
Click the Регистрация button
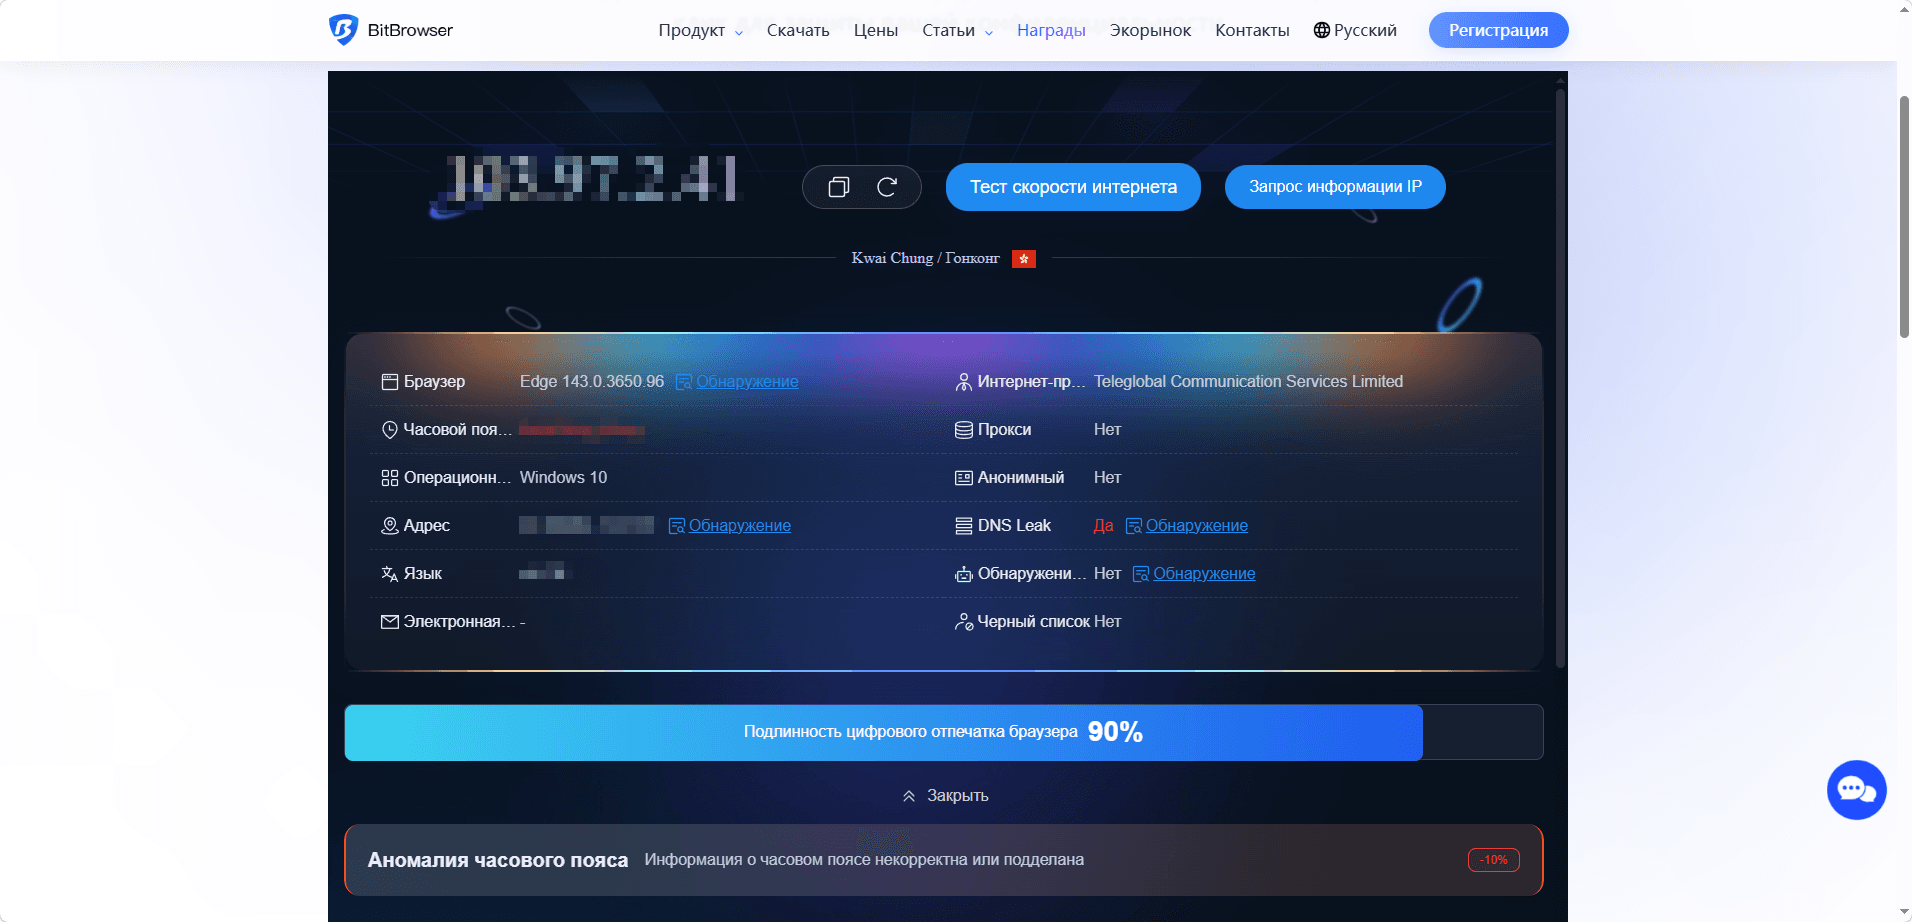point(1497,30)
